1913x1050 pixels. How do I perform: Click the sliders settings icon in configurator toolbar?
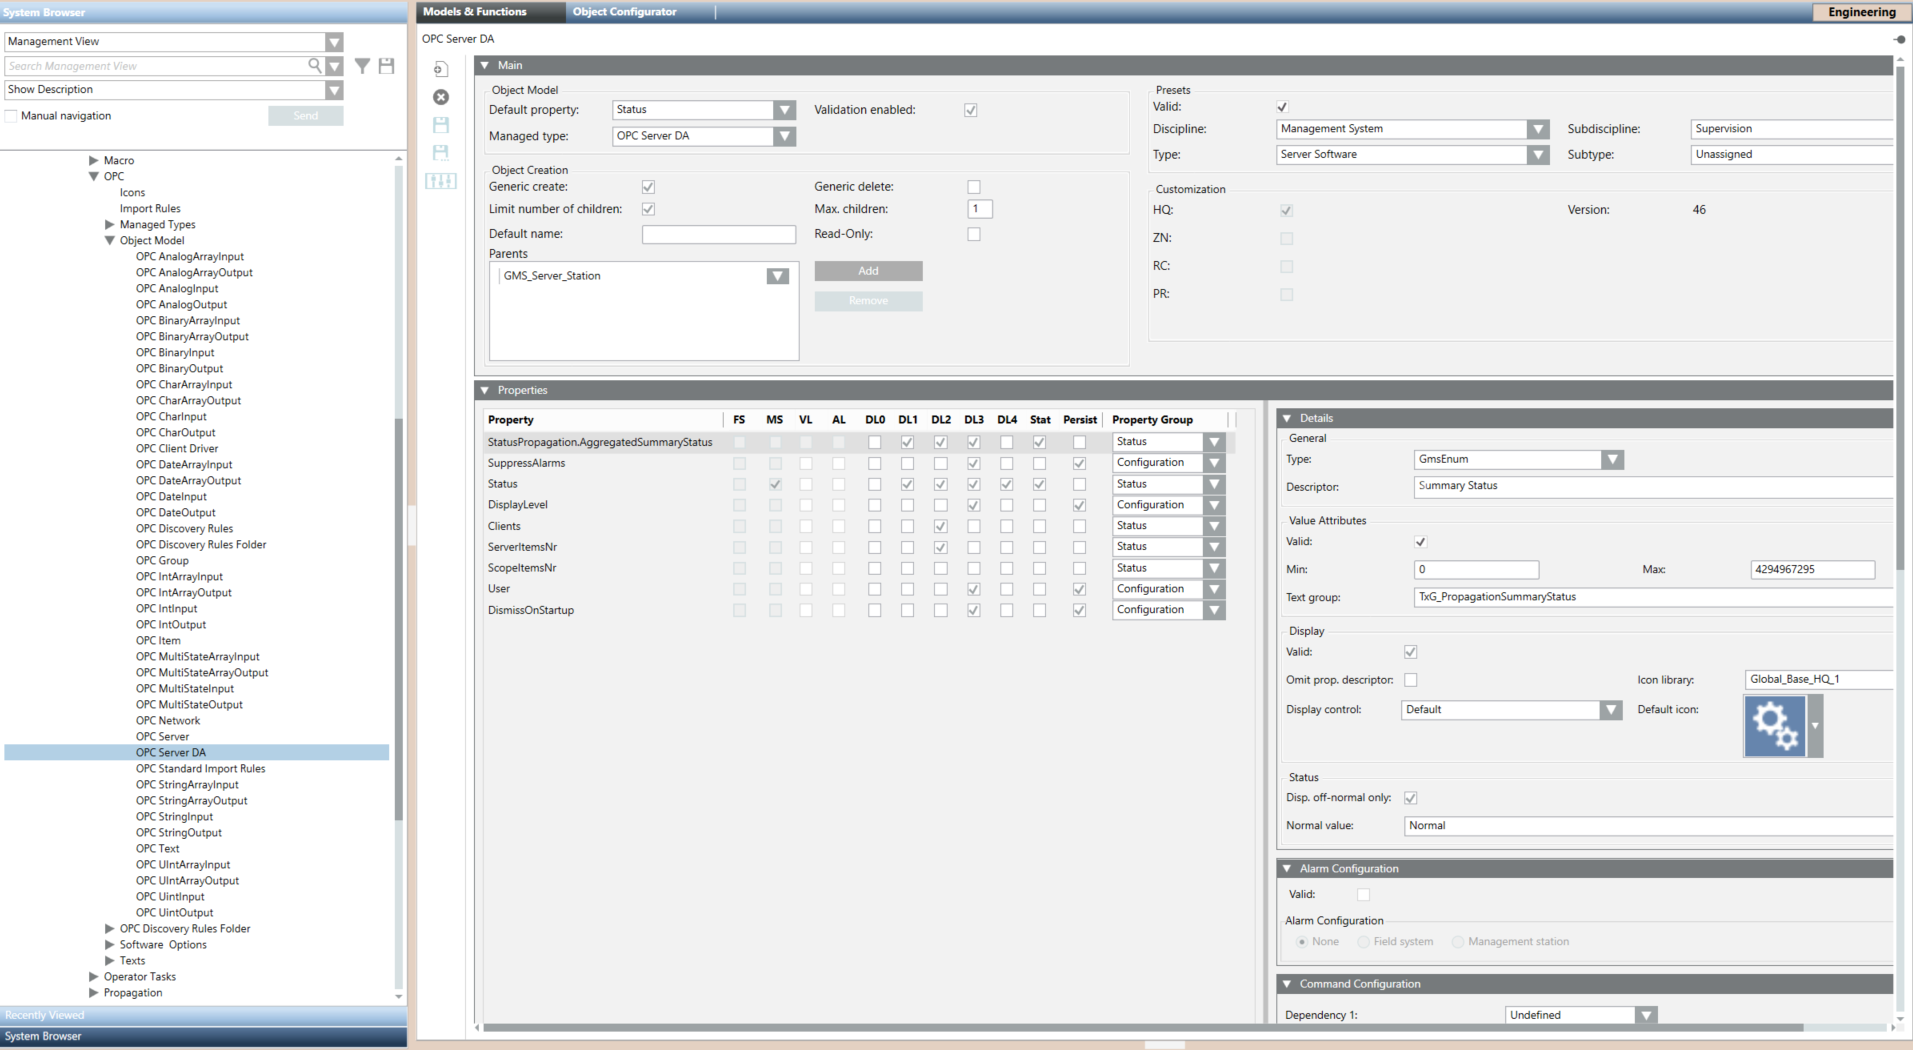coord(441,181)
